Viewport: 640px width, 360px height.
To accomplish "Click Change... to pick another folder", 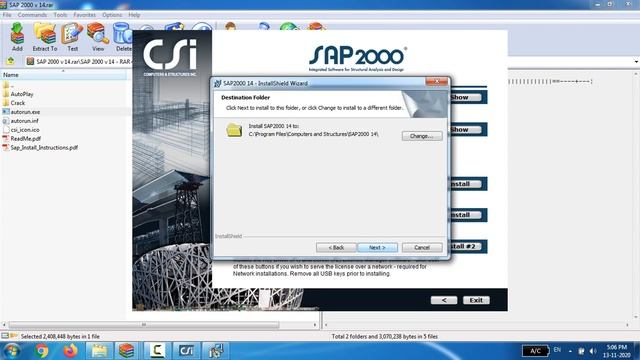I will pyautogui.click(x=422, y=136).
